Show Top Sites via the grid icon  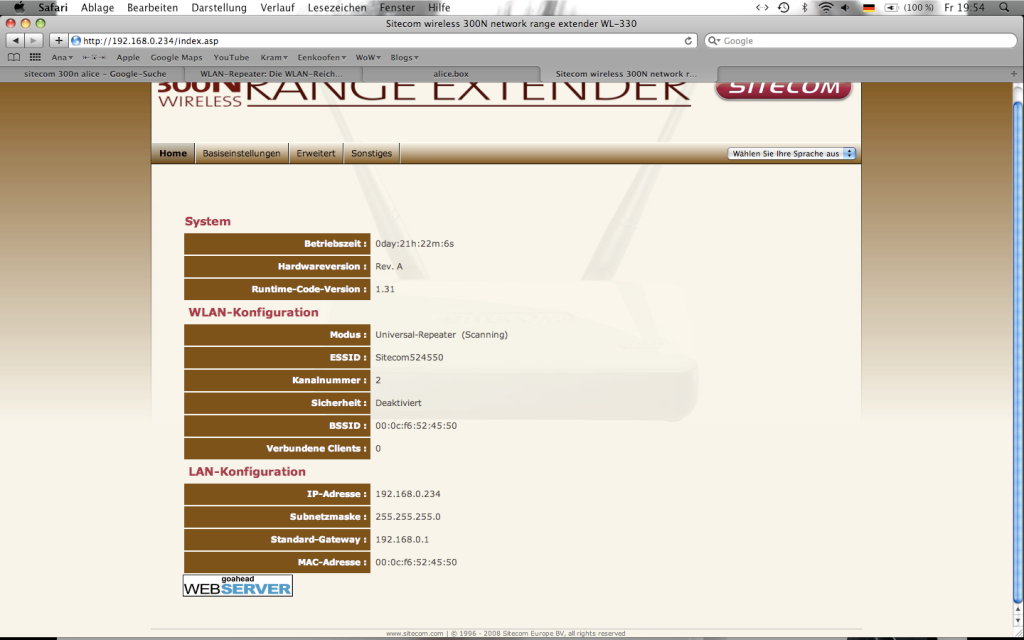click(x=35, y=57)
